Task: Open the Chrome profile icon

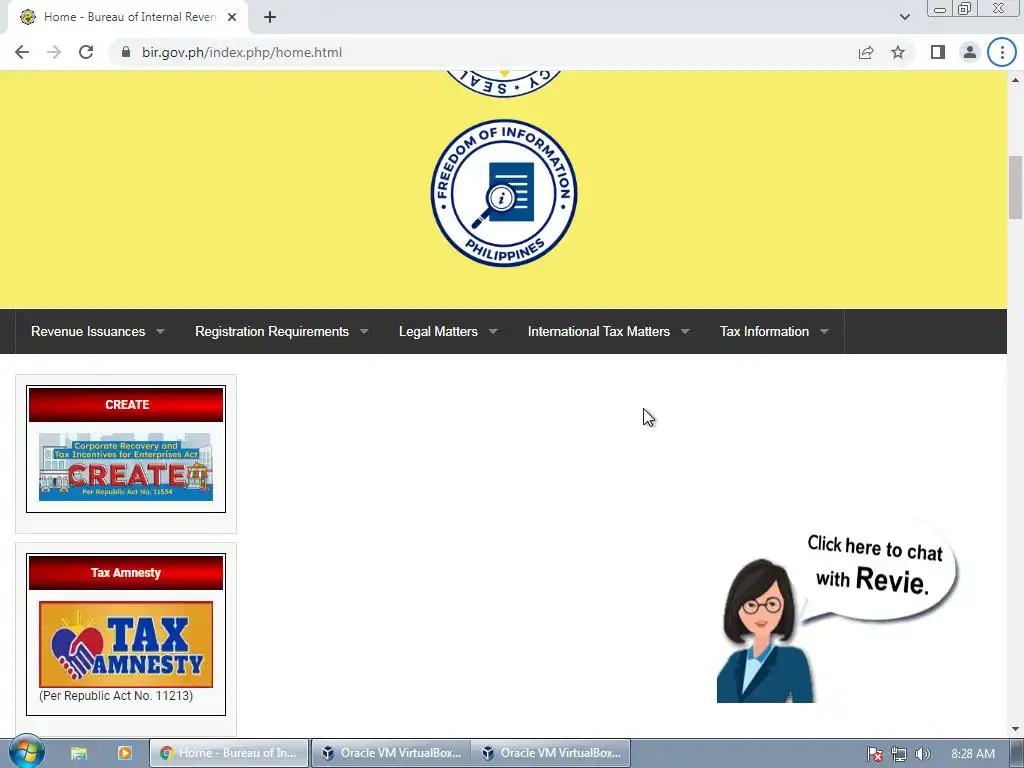Action: pyautogui.click(x=970, y=52)
